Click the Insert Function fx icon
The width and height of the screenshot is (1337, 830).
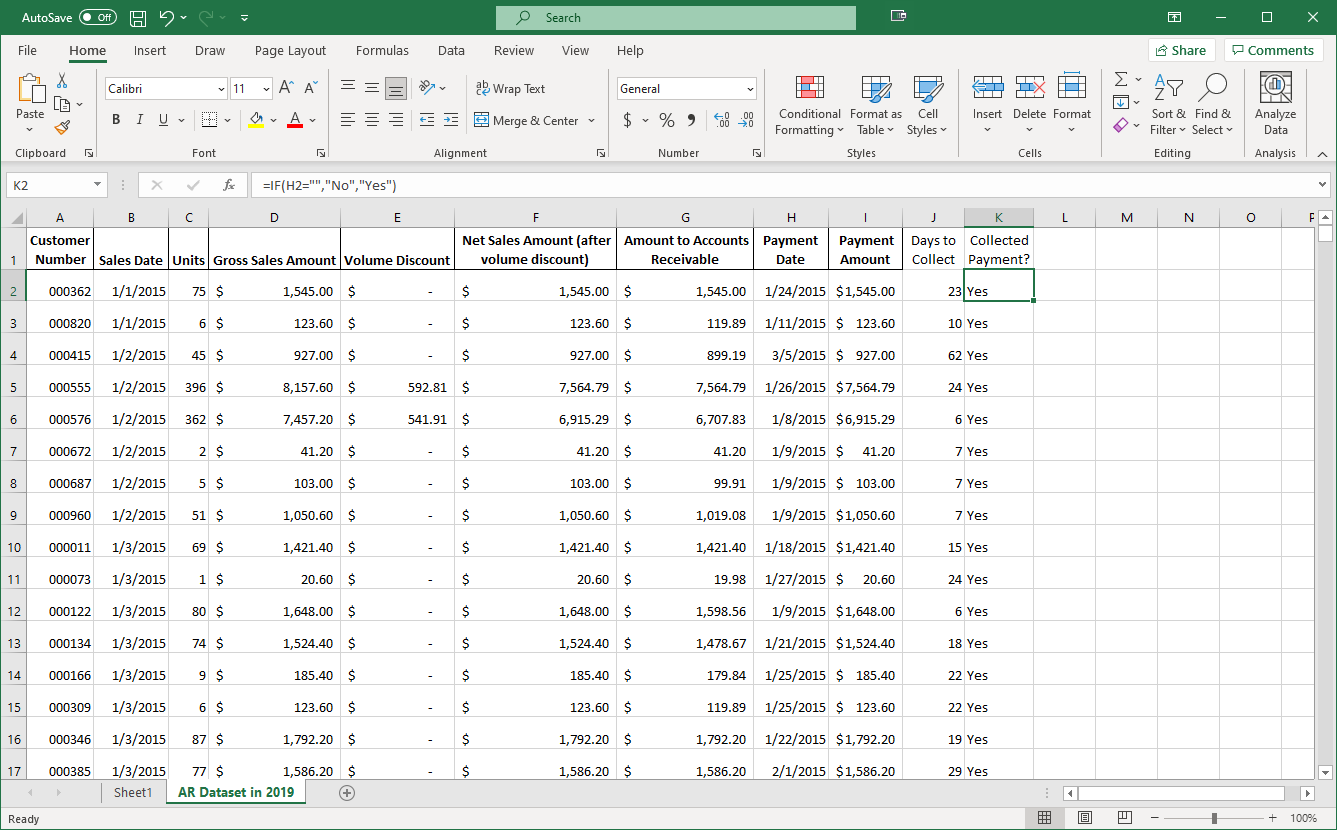[229, 185]
